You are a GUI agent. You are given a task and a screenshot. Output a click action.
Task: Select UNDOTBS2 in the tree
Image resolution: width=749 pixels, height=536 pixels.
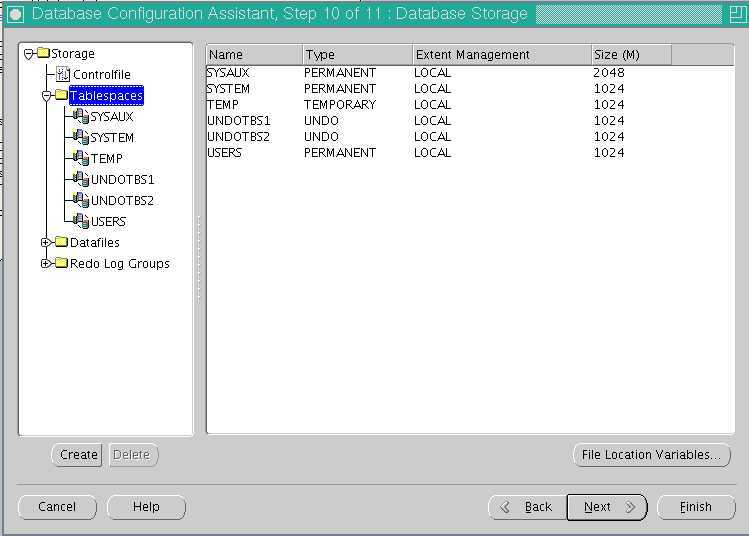click(122, 201)
